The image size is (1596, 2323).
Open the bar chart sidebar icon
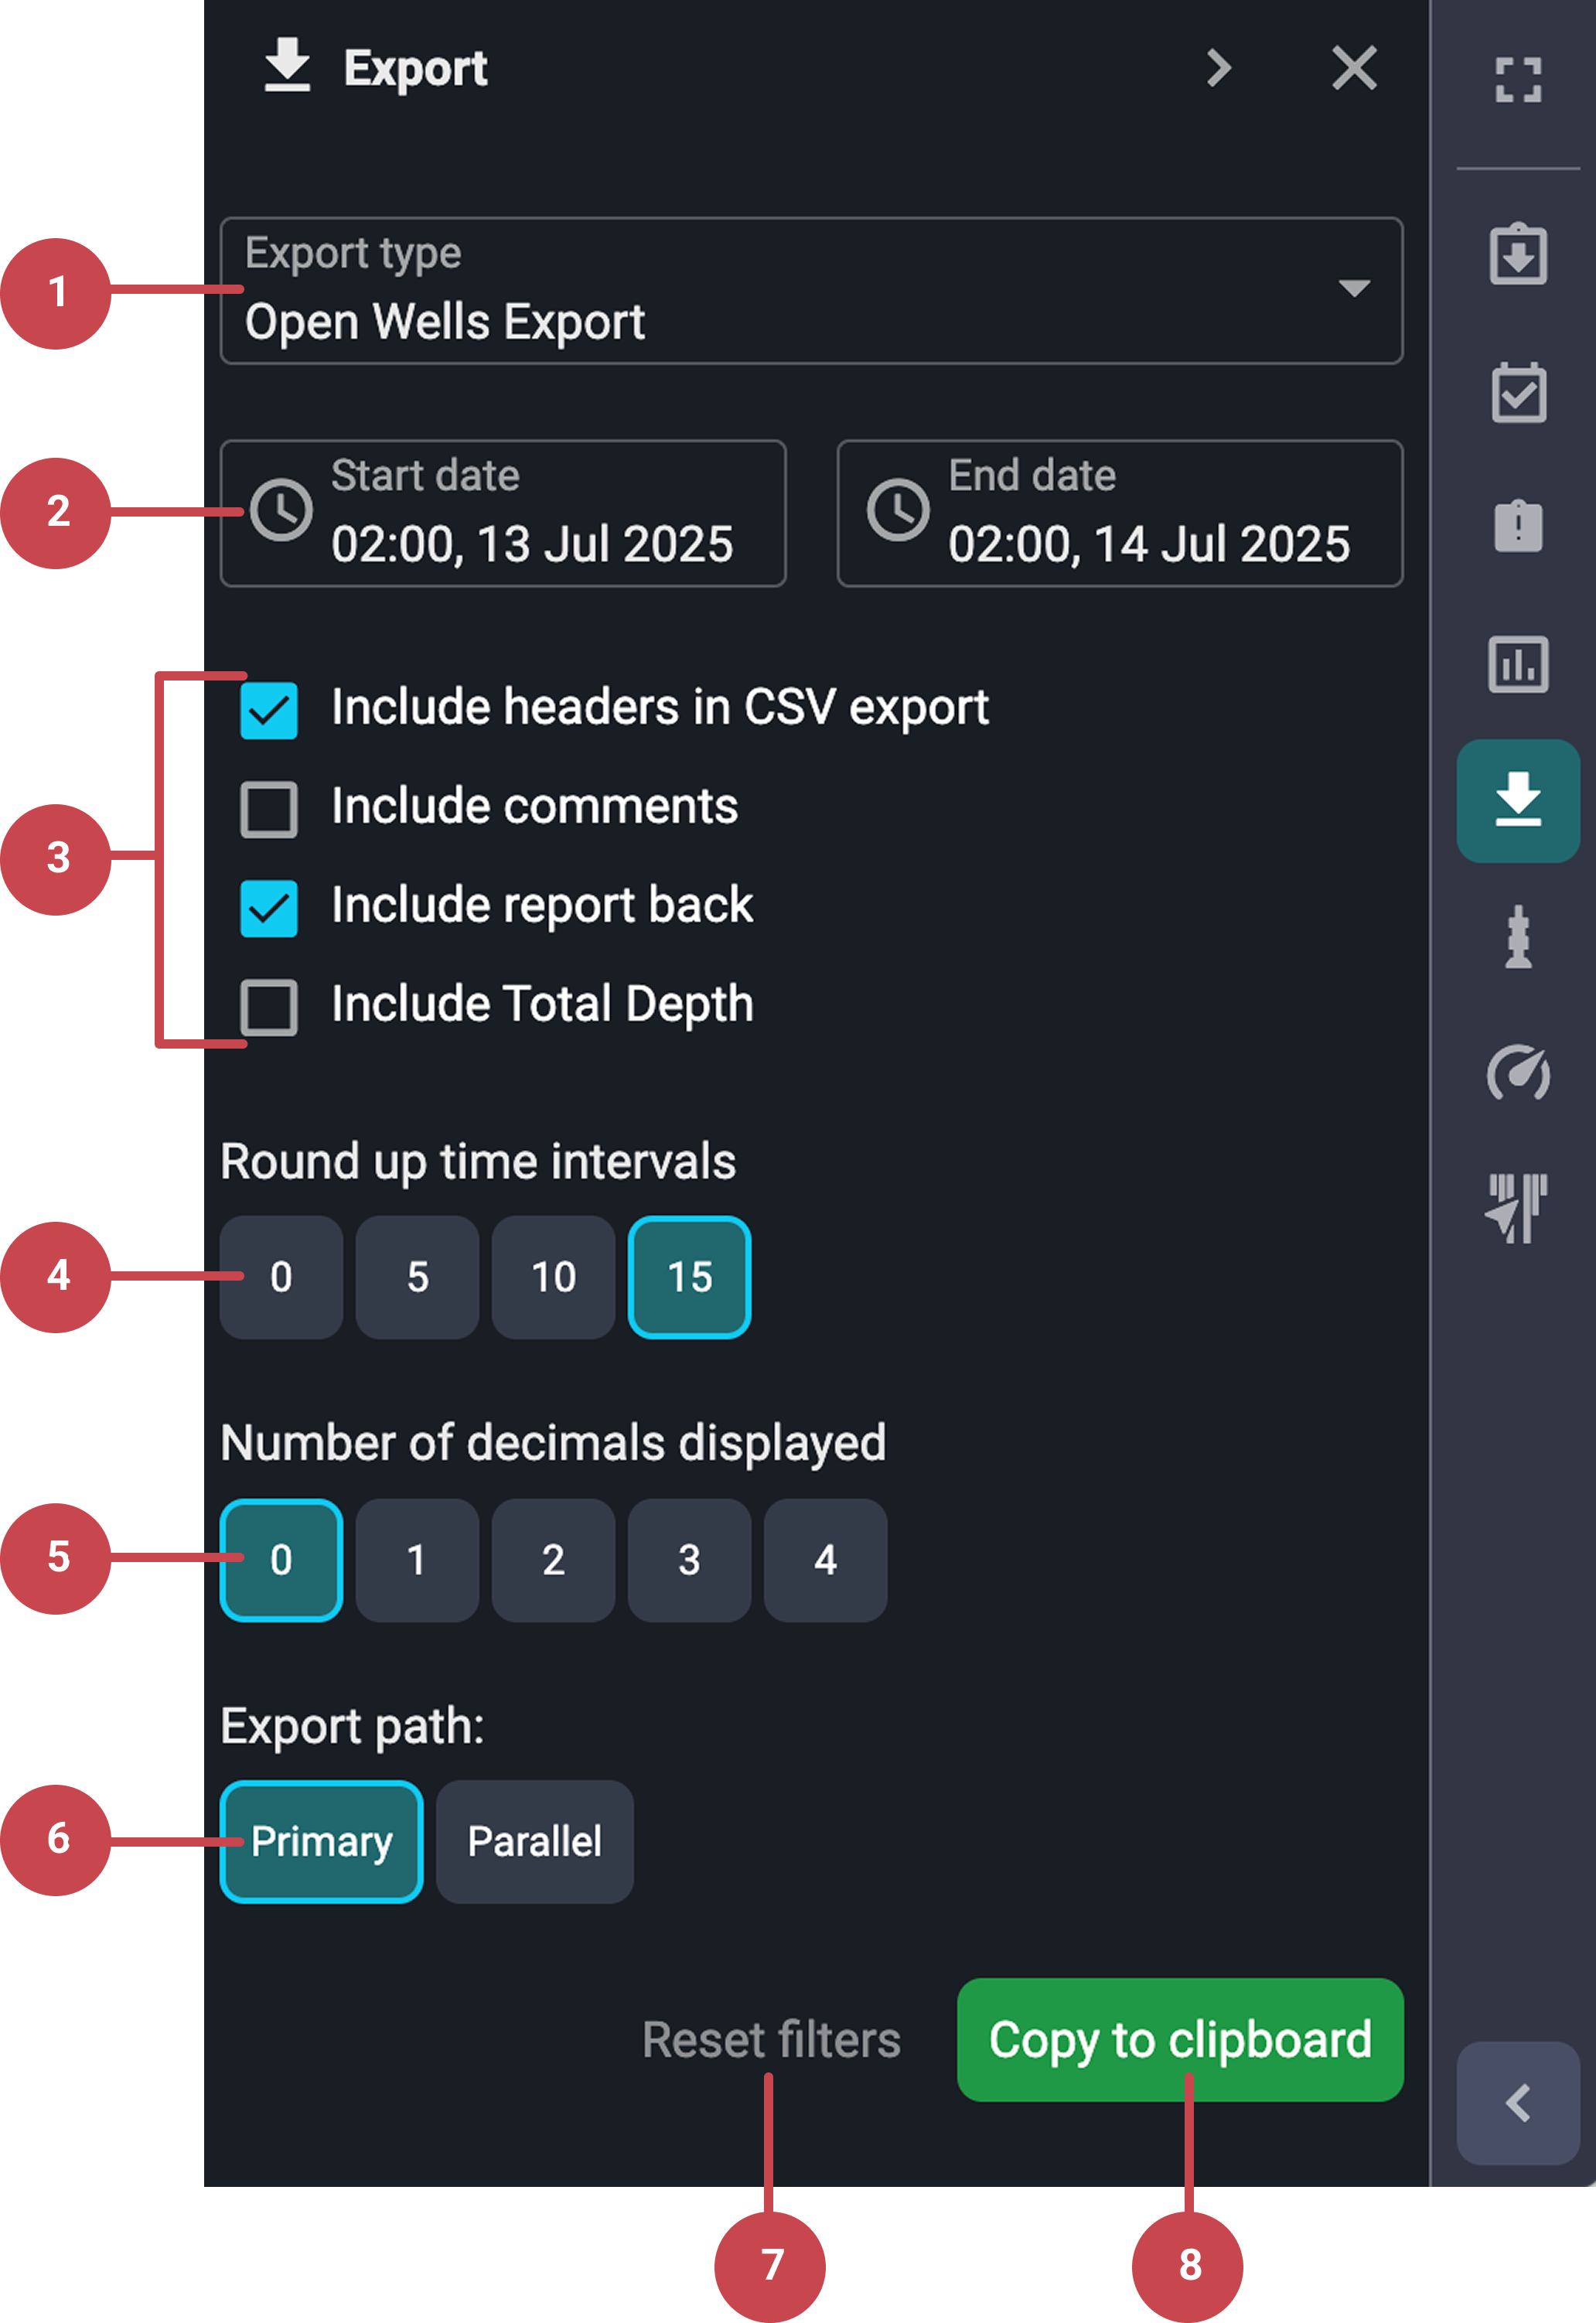coord(1517,664)
